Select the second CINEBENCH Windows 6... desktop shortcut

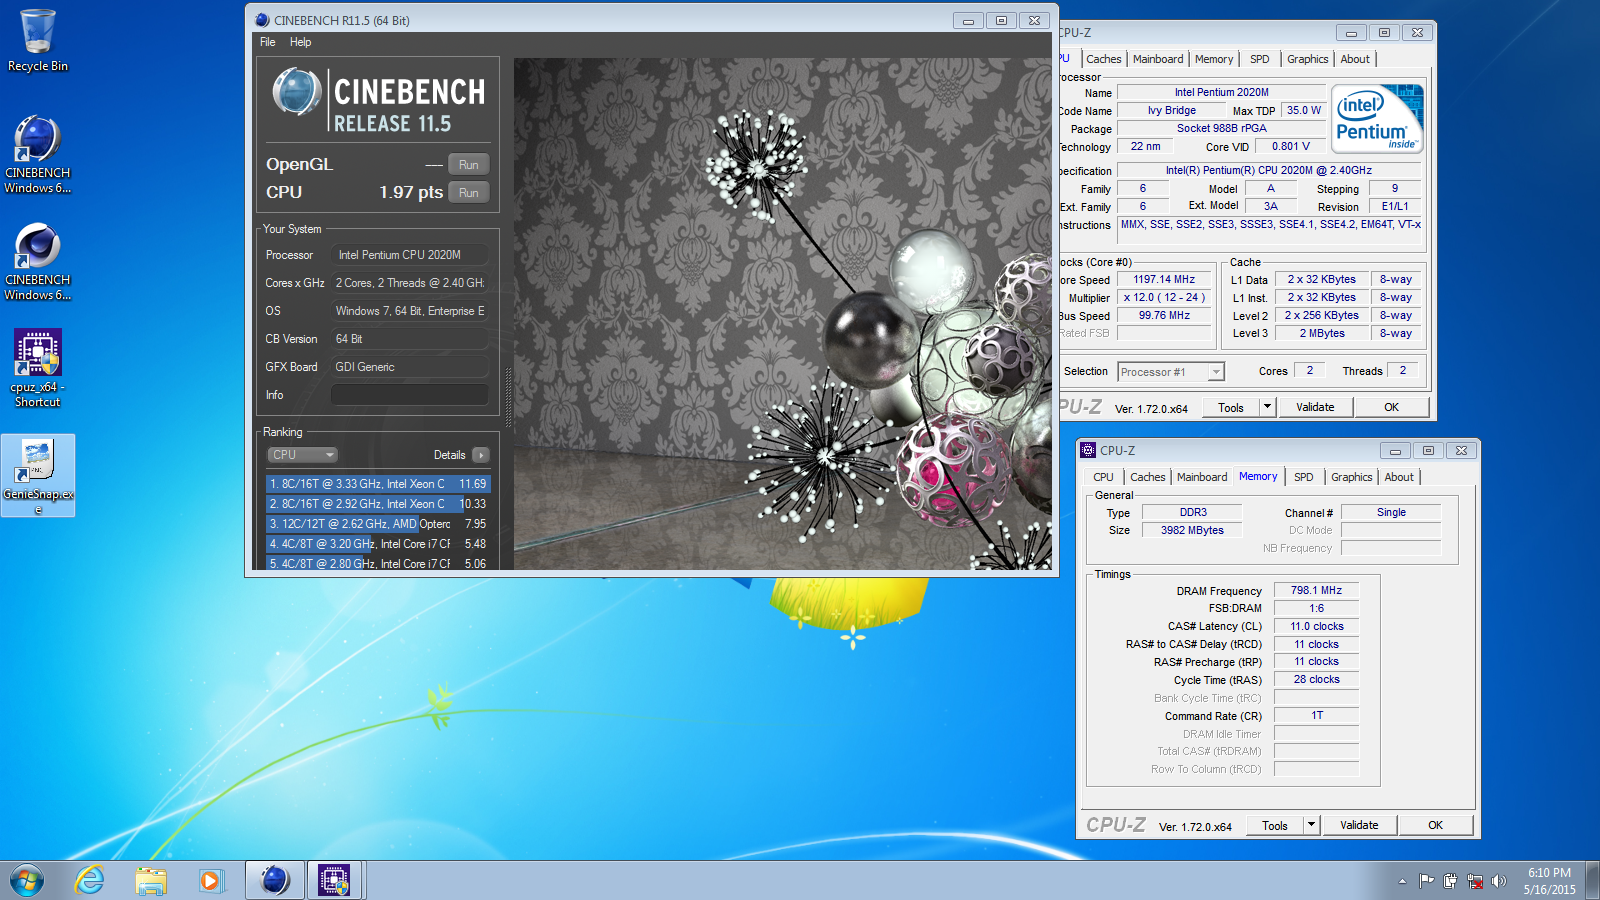tap(38, 262)
